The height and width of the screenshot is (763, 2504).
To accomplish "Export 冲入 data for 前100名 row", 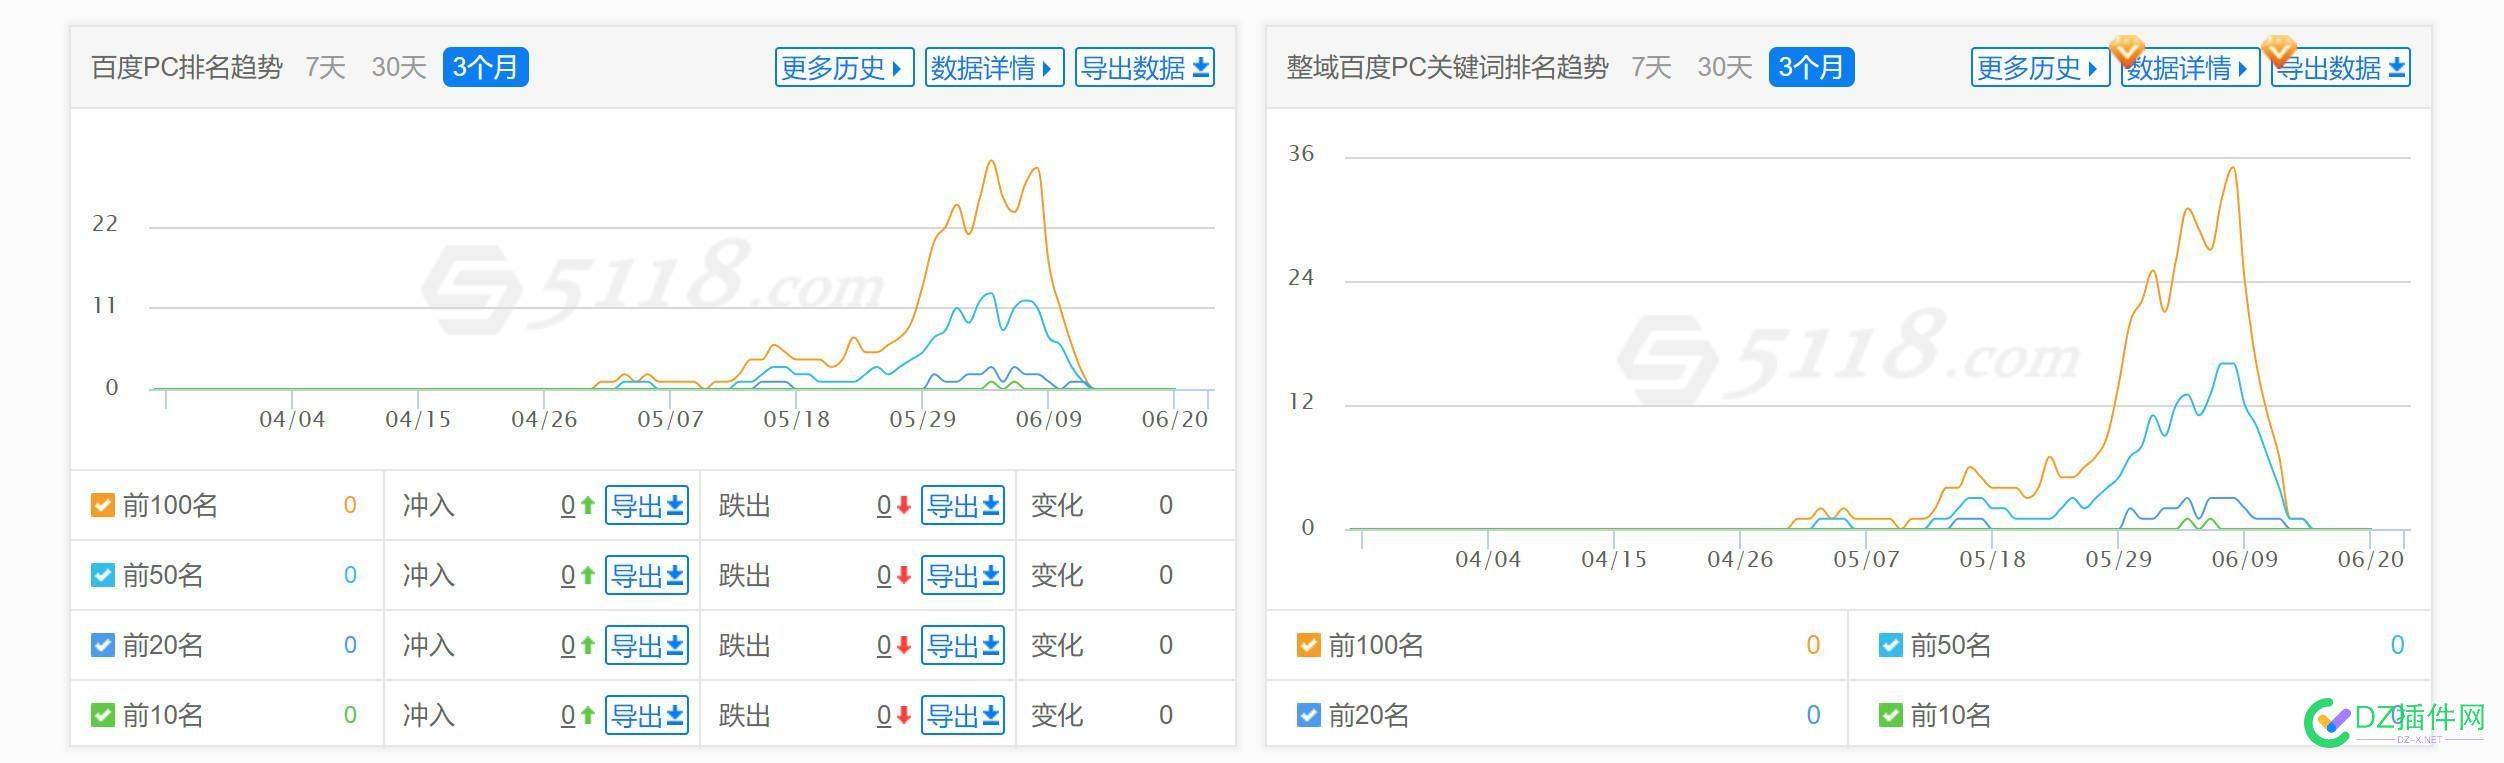I will tap(647, 506).
